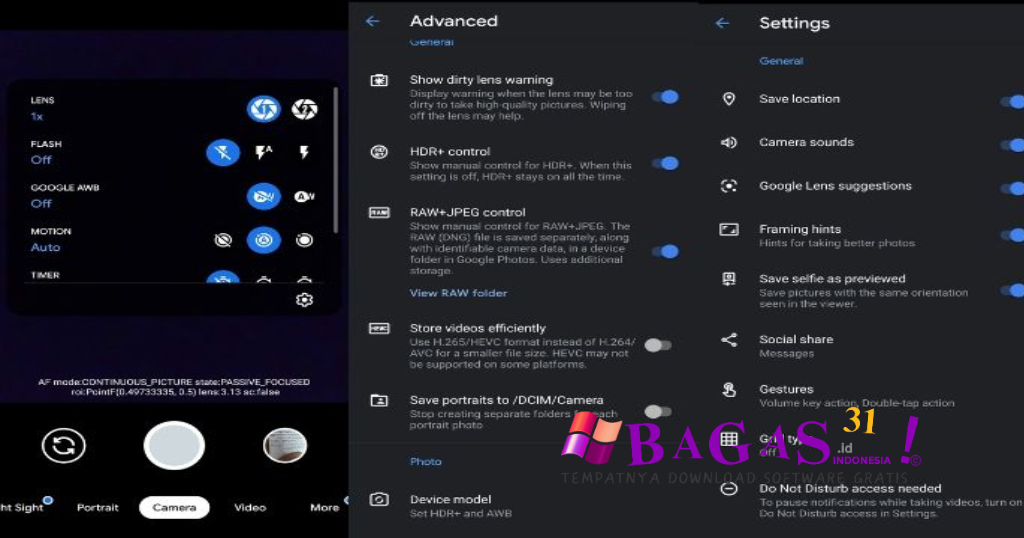
Task: Click the selfie icon beside Save selfie
Action: click(x=729, y=279)
